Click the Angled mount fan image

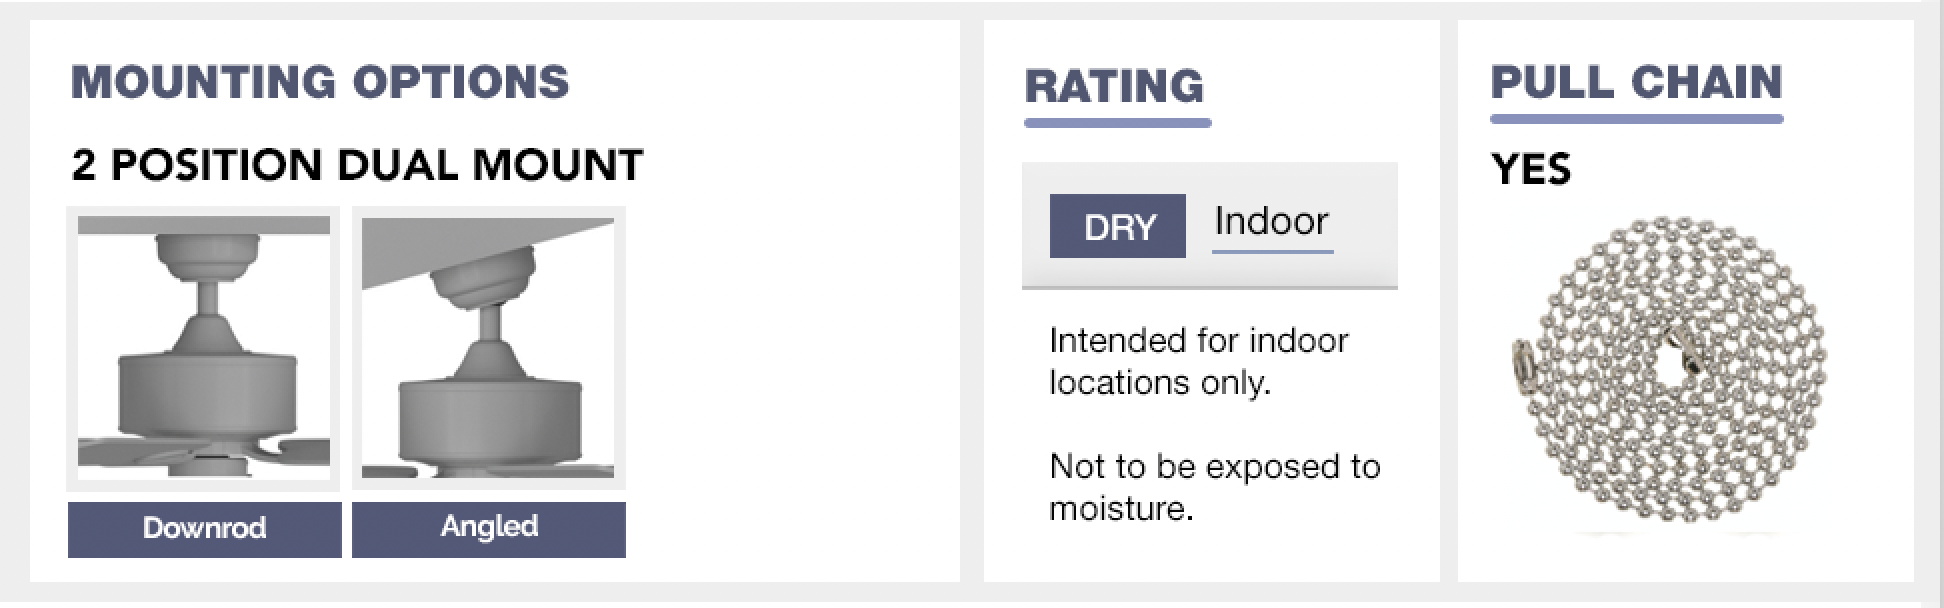[488, 348]
